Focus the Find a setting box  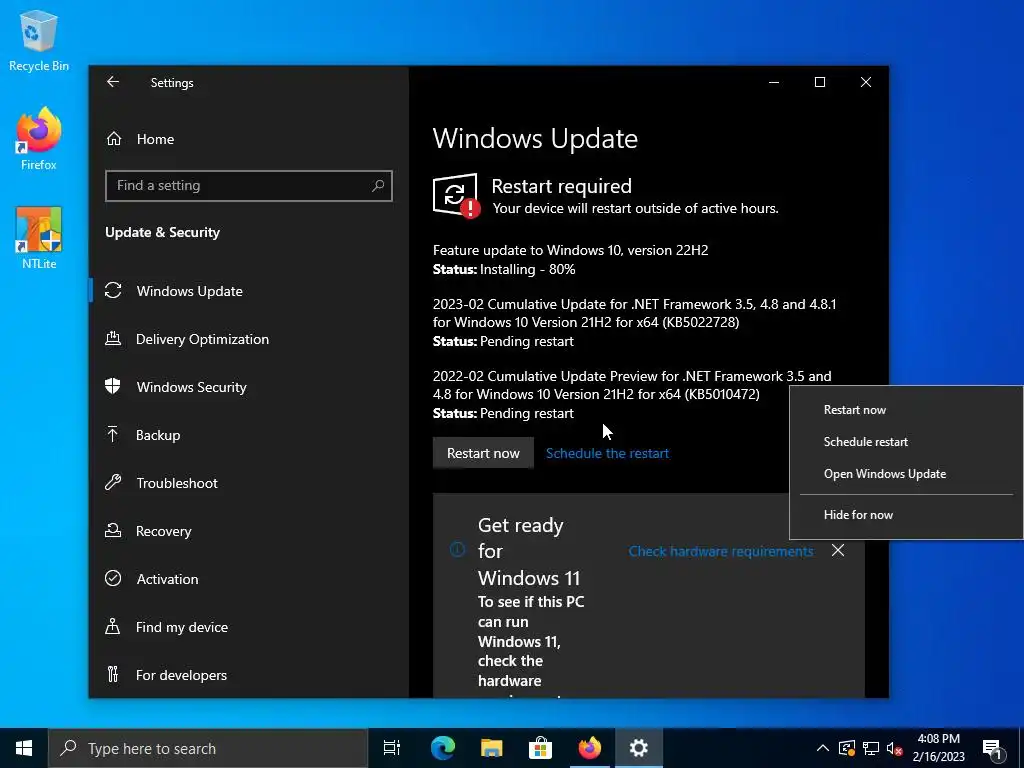249,185
